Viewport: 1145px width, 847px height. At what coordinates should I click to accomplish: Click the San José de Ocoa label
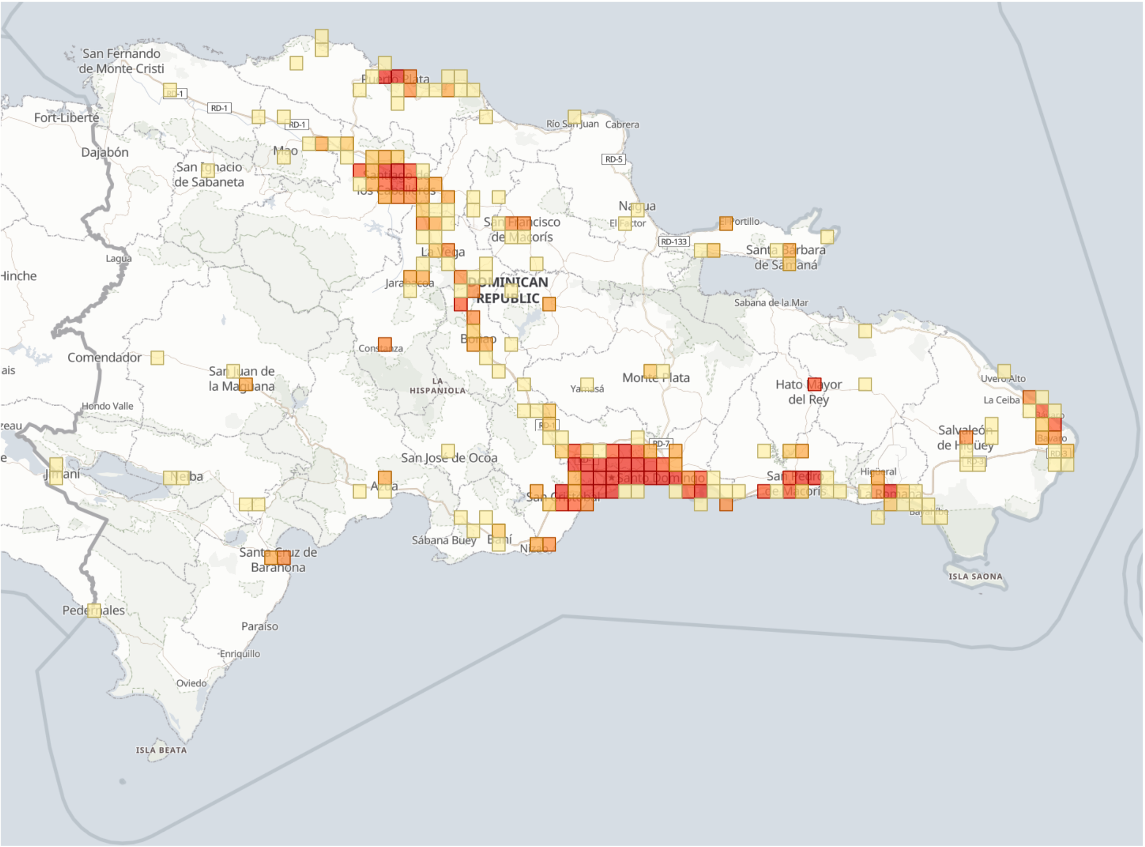(x=449, y=458)
